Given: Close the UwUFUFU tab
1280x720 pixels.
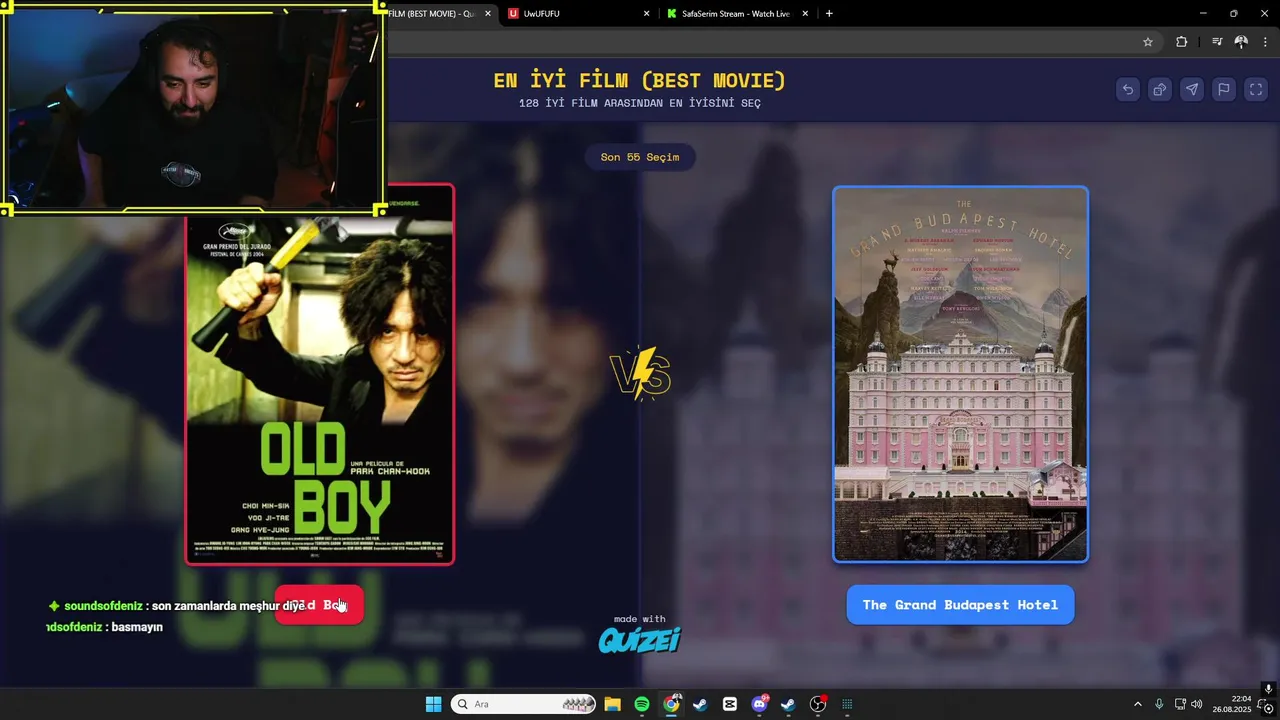Looking at the screenshot, I should (646, 14).
